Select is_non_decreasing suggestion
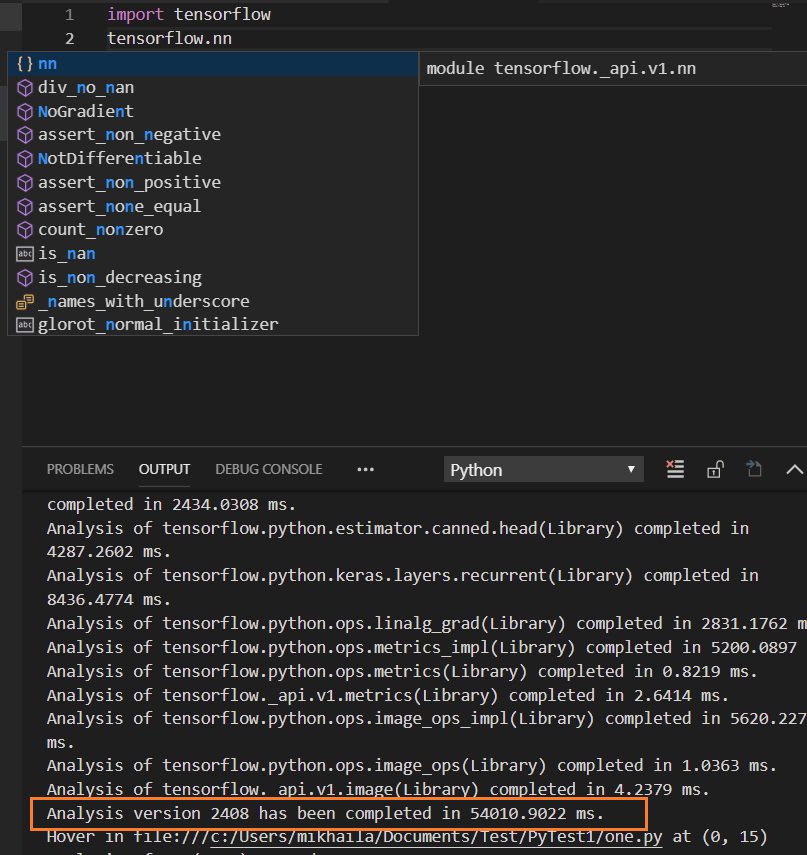The height and width of the screenshot is (855, 807). 213,278
